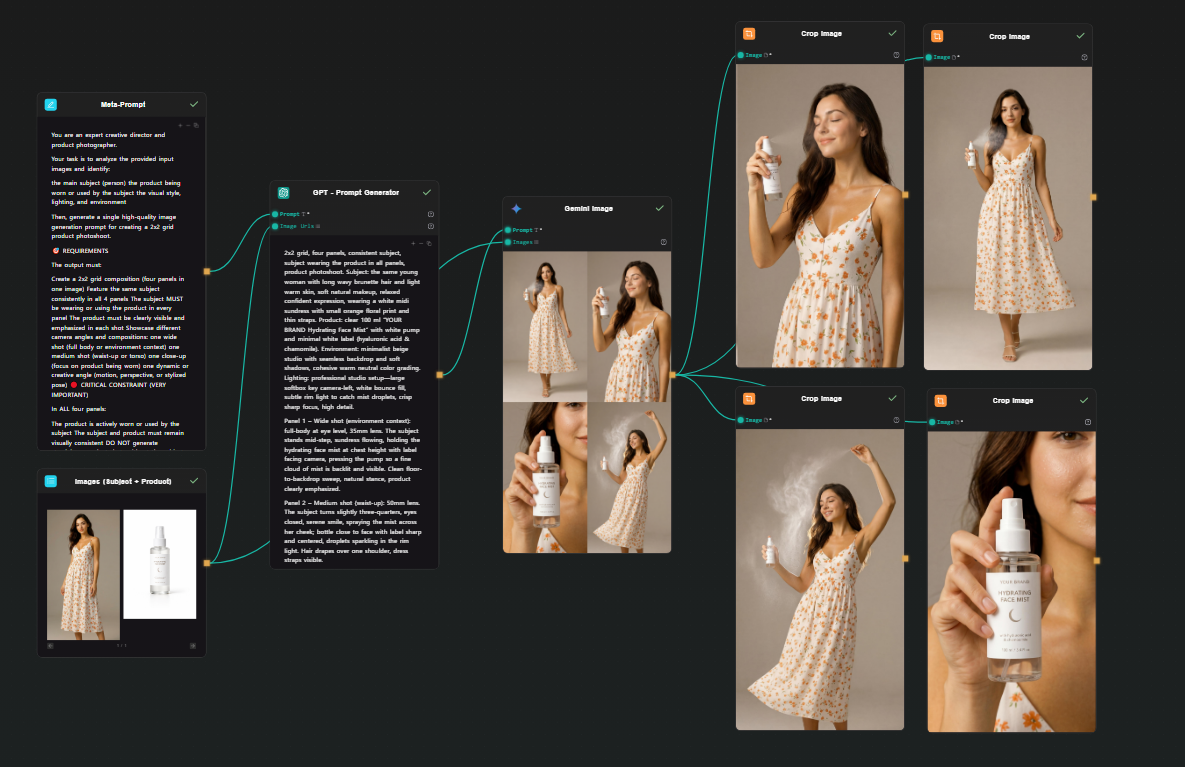
Task: Select the Gemini Image node header
Action: [587, 208]
